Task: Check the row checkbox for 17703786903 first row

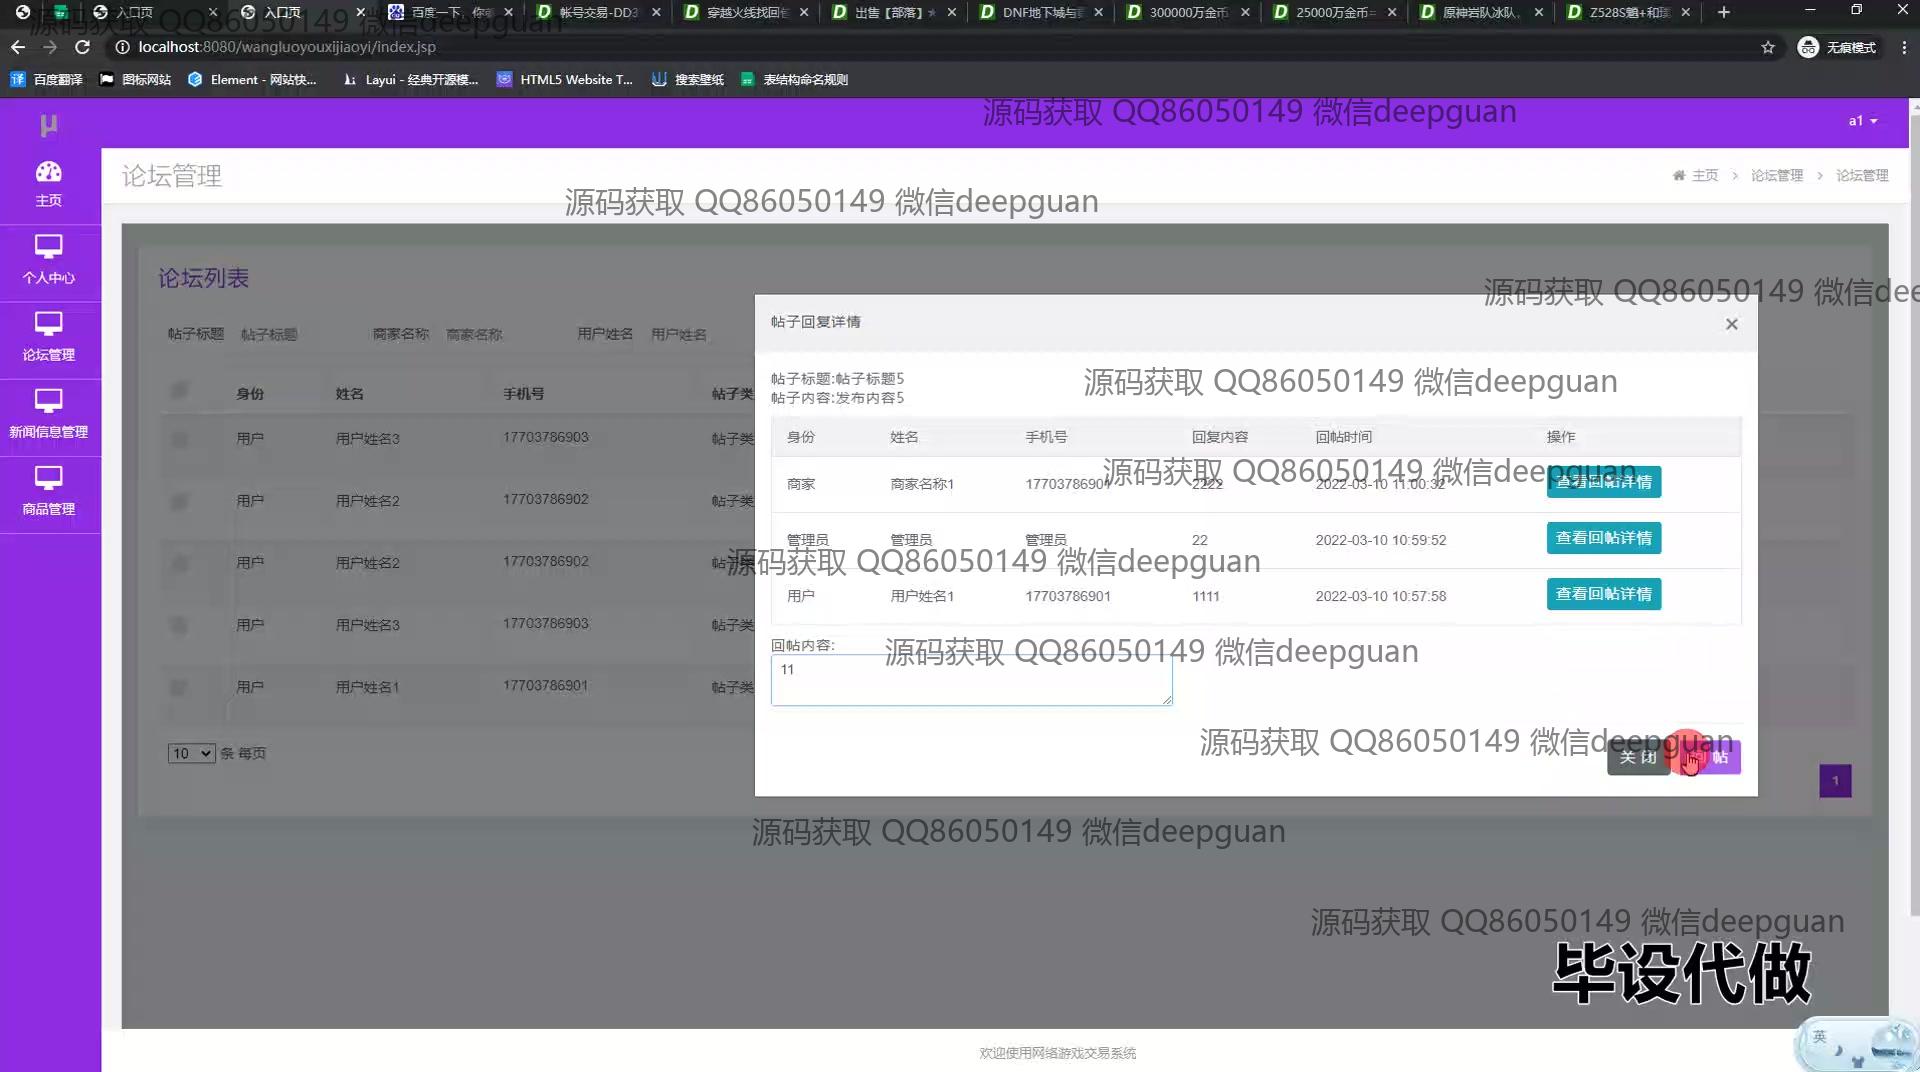Action: pyautogui.click(x=179, y=438)
